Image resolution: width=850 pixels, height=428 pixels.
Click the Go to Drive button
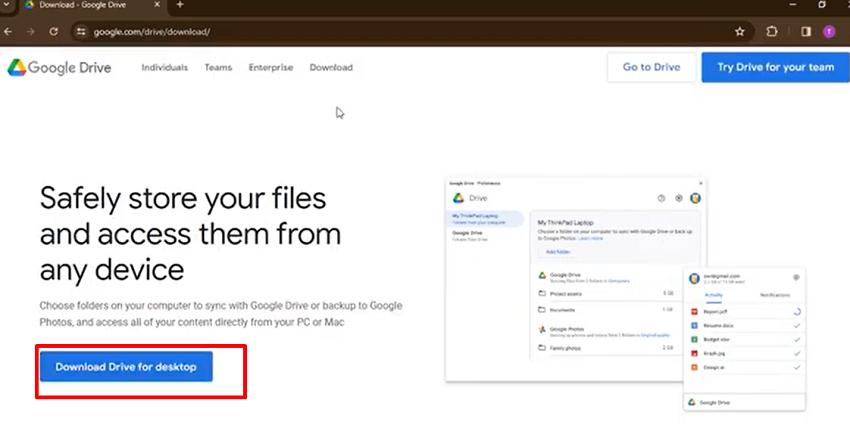[x=652, y=67]
